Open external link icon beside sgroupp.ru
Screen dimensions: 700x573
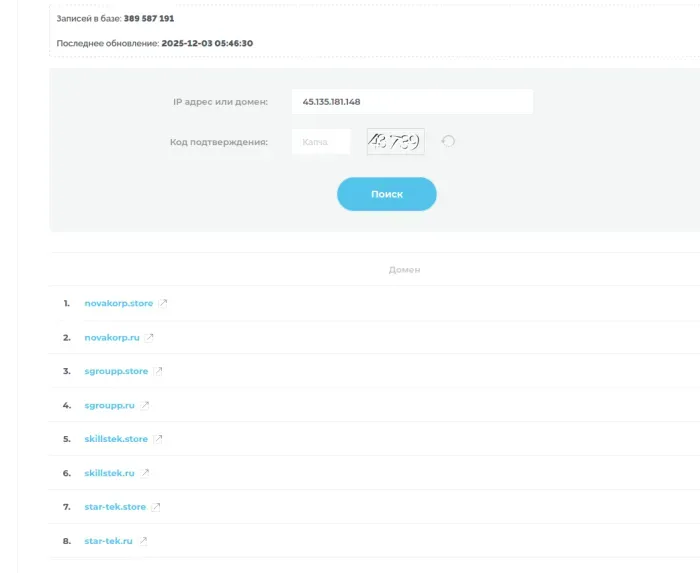coord(144,405)
